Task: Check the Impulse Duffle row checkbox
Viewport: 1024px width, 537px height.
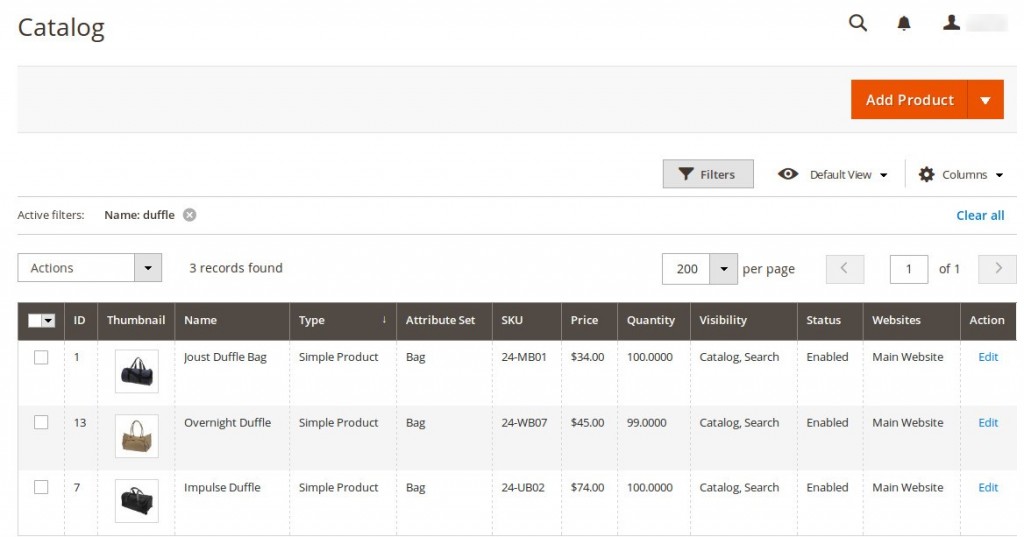Action: tap(41, 487)
